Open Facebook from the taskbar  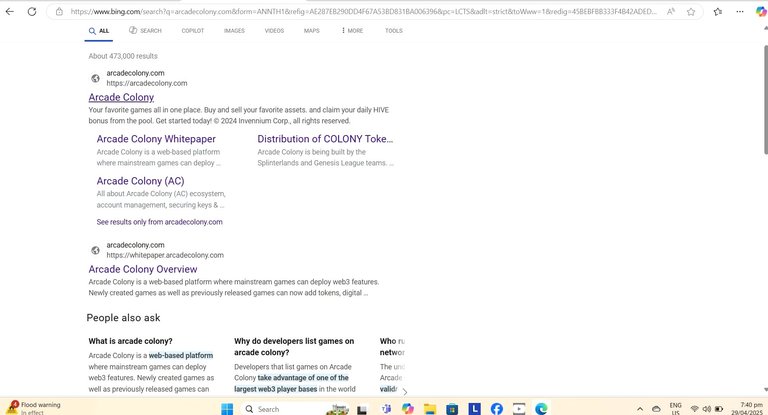coord(497,409)
